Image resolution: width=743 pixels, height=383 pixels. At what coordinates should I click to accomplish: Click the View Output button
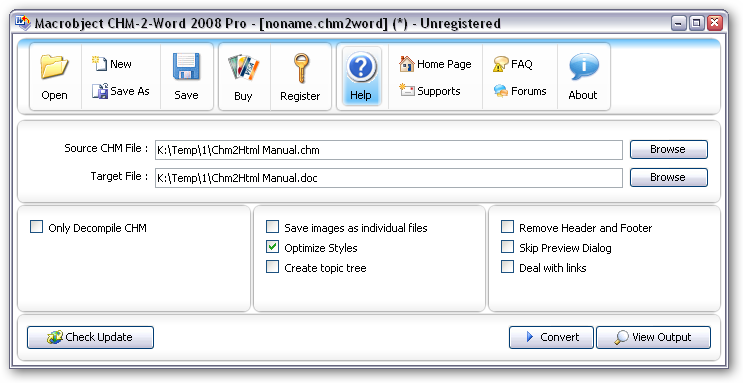[x=653, y=337]
